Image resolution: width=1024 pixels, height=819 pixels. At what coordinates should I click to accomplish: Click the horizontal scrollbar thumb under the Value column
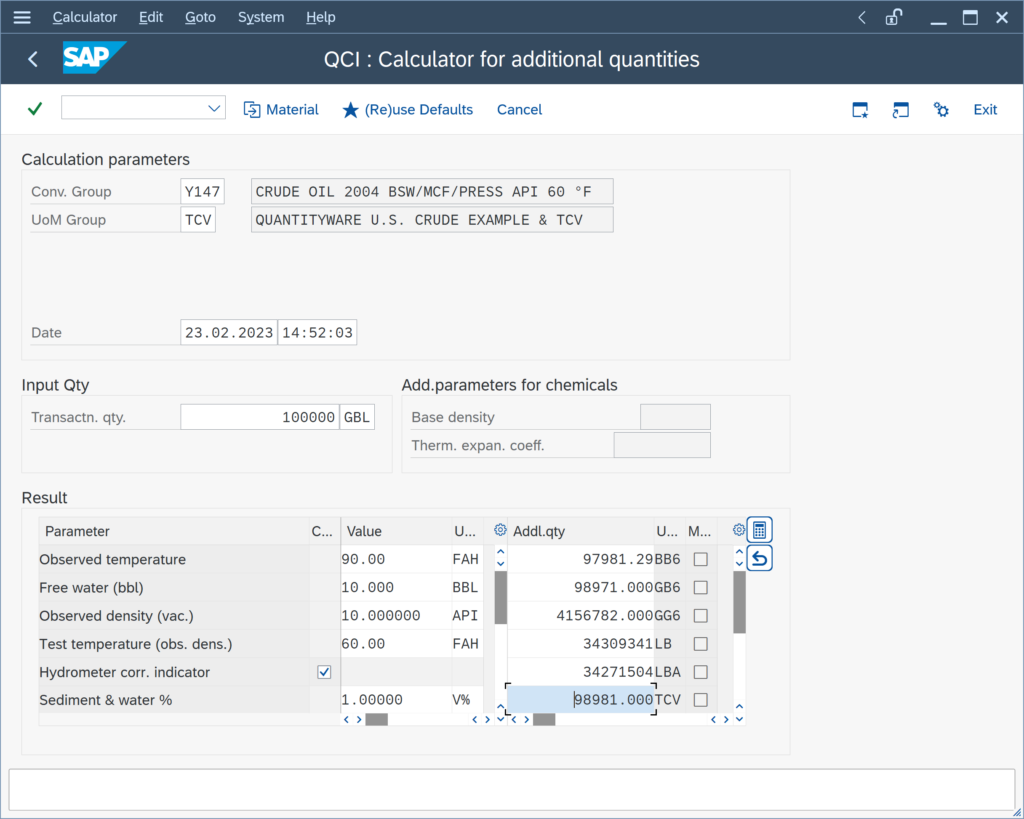click(376, 719)
